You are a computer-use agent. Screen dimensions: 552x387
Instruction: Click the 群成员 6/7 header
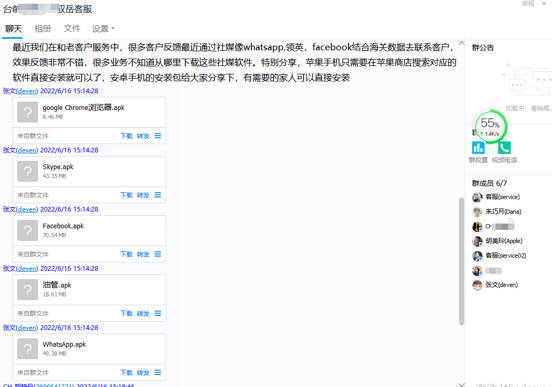tap(489, 183)
